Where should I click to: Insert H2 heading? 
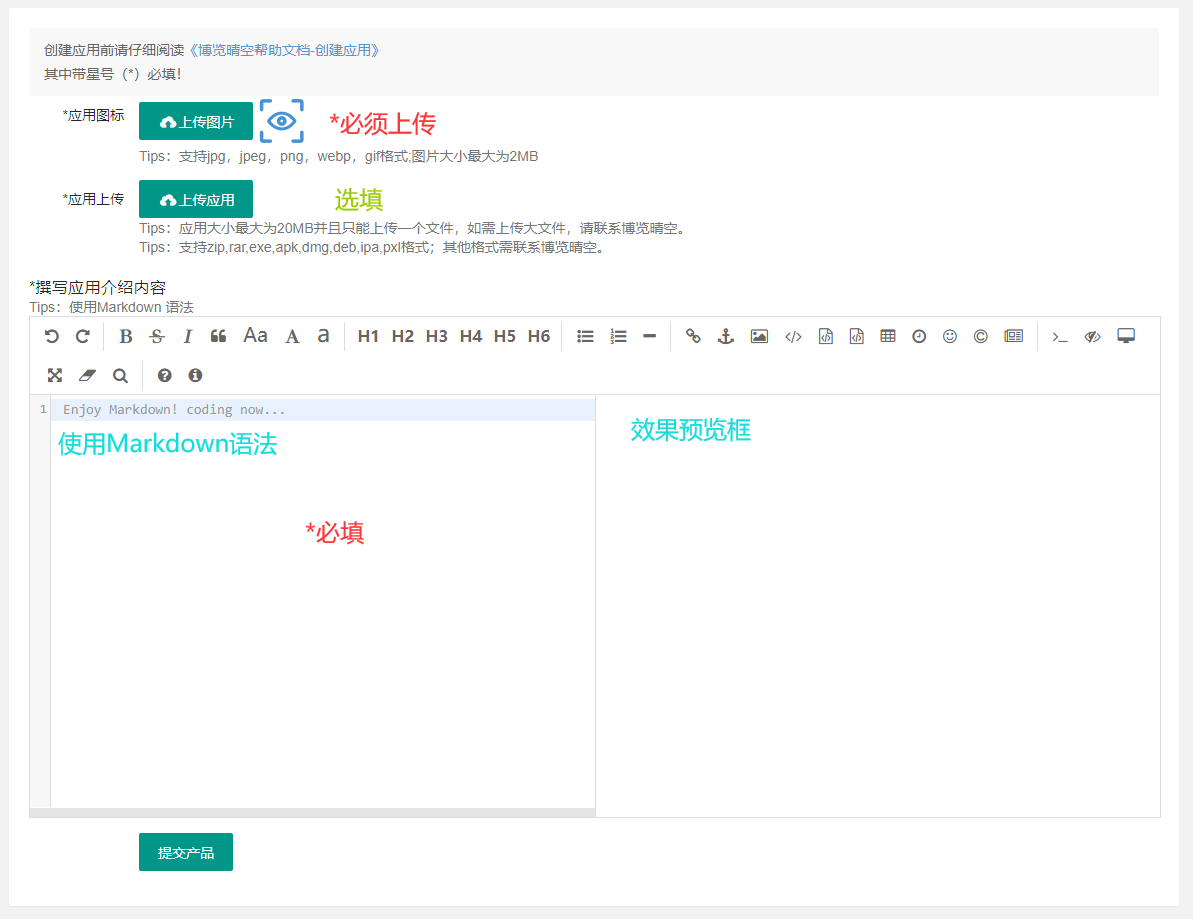tap(402, 336)
